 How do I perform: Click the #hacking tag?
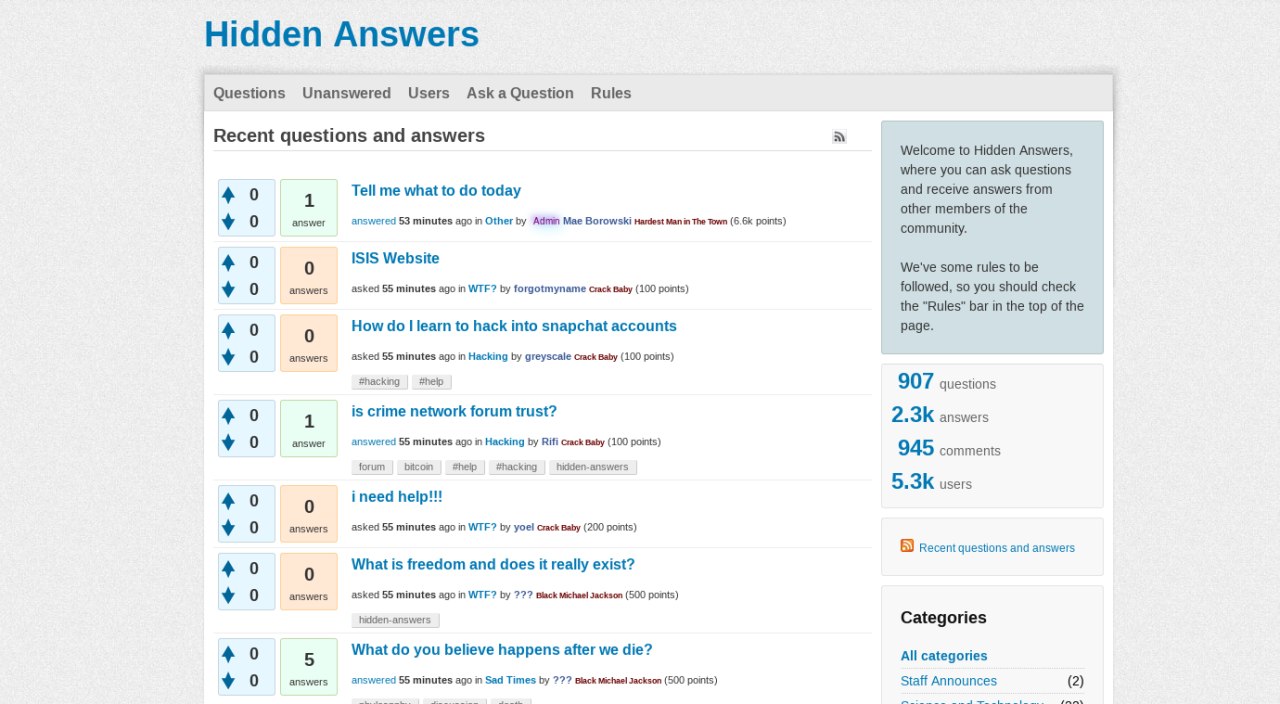point(379,381)
